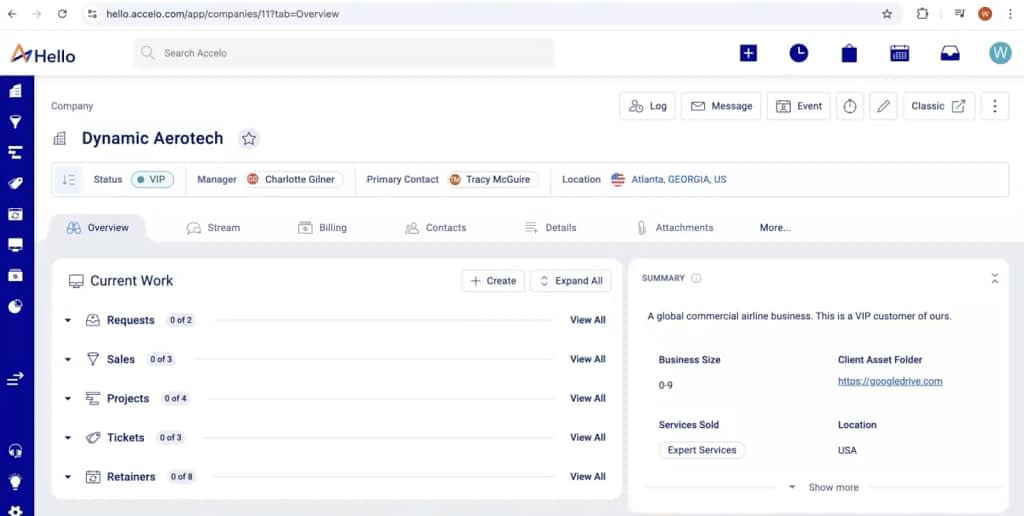Open the pie chart reports icon in sidebar
The width and height of the screenshot is (1024, 516).
coord(15,306)
